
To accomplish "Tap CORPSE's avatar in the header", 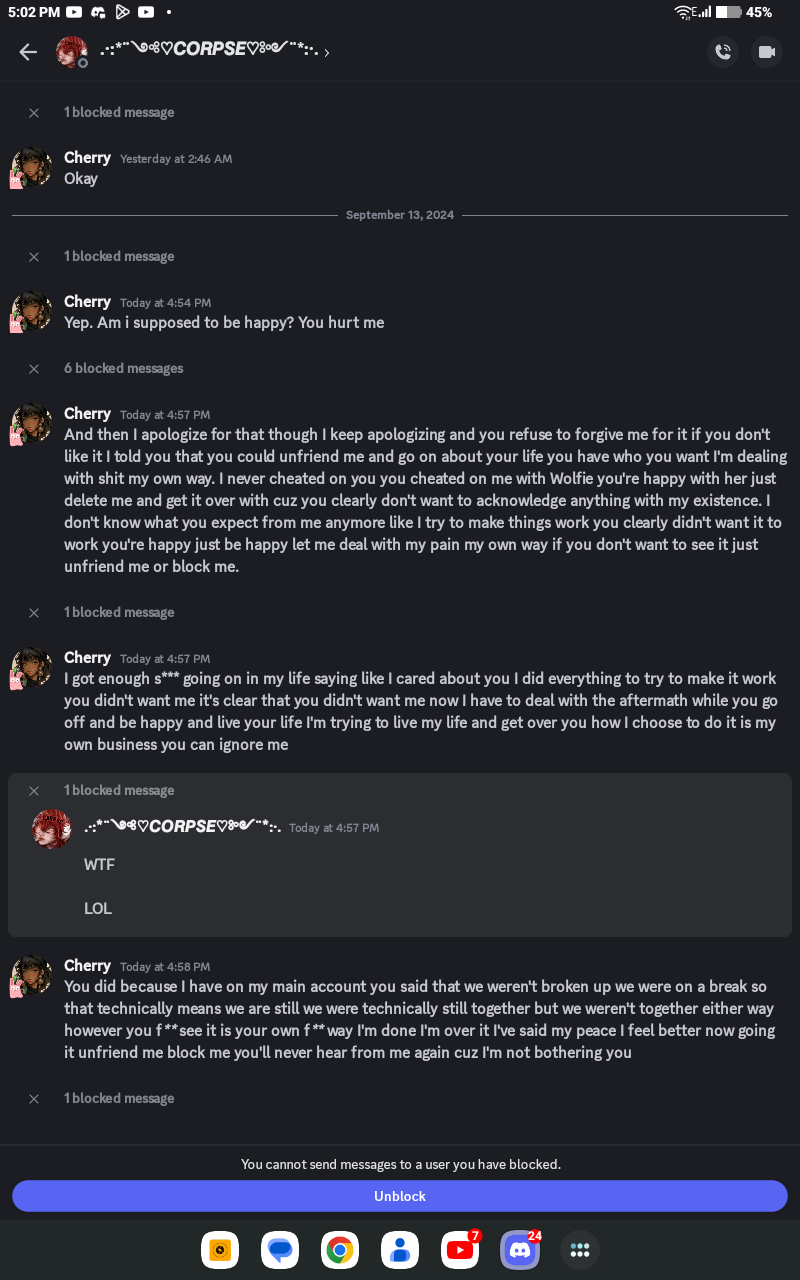I will coord(71,52).
